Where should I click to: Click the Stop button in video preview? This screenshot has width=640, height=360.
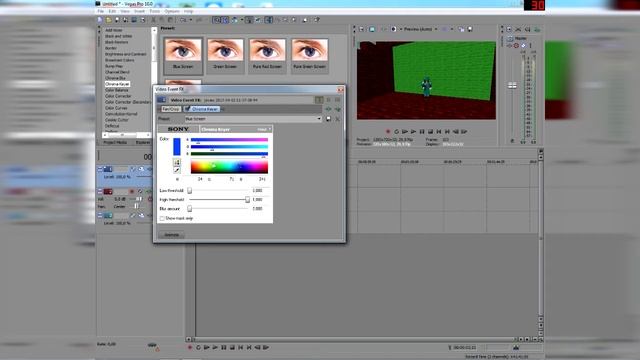[430, 131]
